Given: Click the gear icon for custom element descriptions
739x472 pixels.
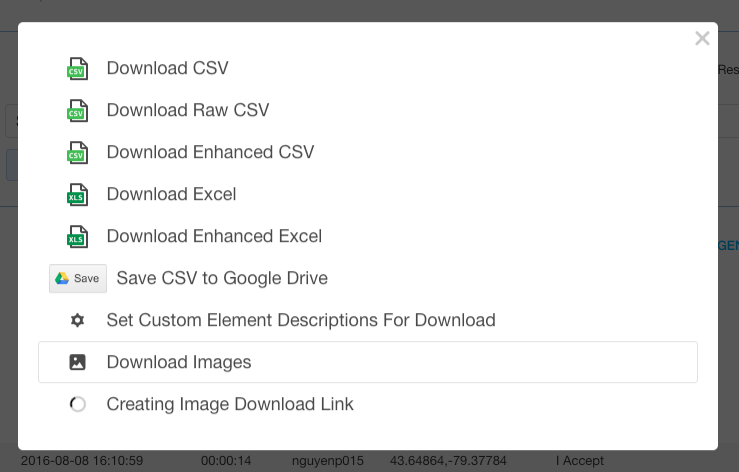Looking at the screenshot, I should click(77, 320).
